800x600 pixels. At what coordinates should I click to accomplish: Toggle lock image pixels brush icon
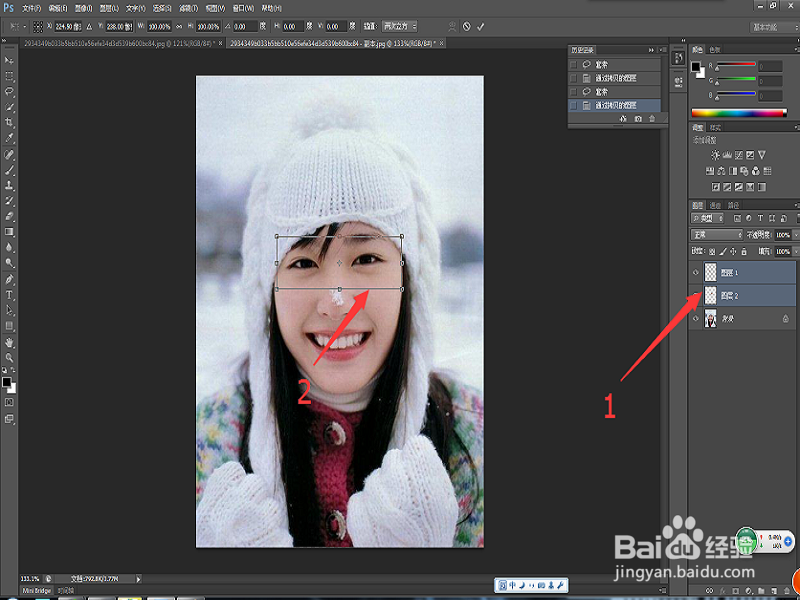click(x=723, y=252)
